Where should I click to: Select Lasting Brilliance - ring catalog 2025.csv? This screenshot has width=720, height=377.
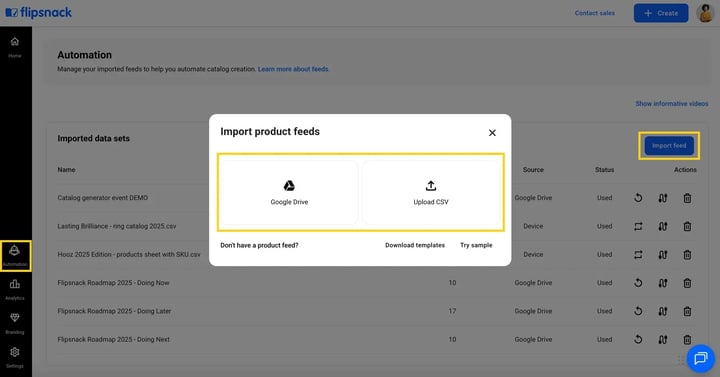[117, 226]
